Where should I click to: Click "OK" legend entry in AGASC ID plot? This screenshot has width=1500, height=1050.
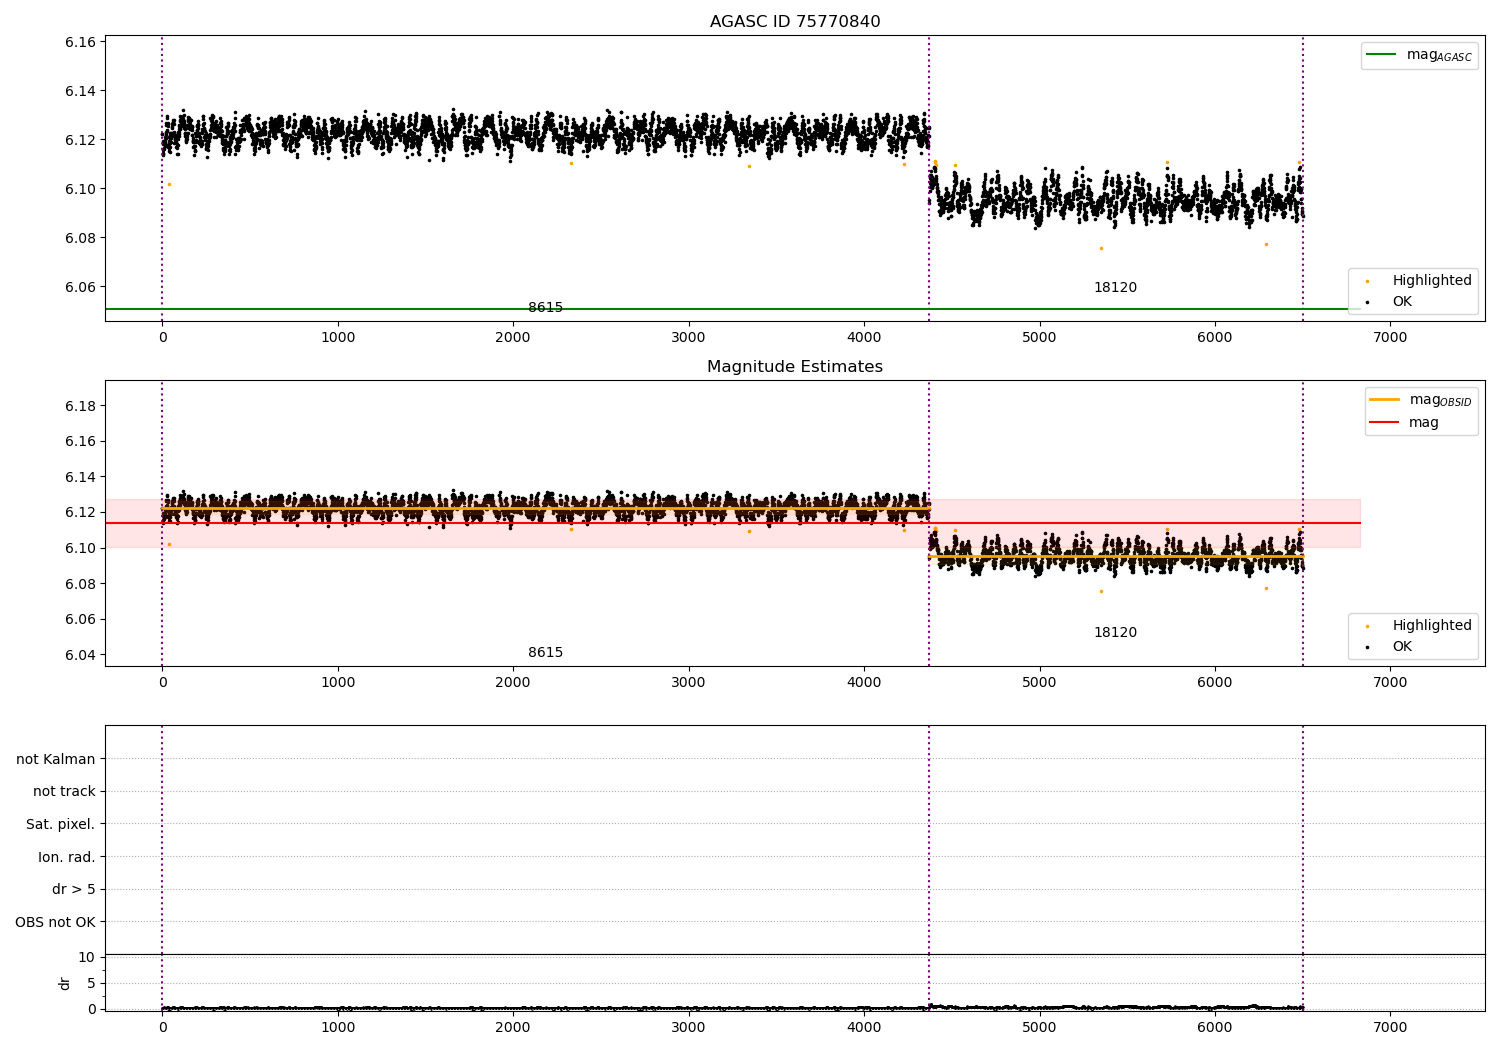click(x=1402, y=302)
